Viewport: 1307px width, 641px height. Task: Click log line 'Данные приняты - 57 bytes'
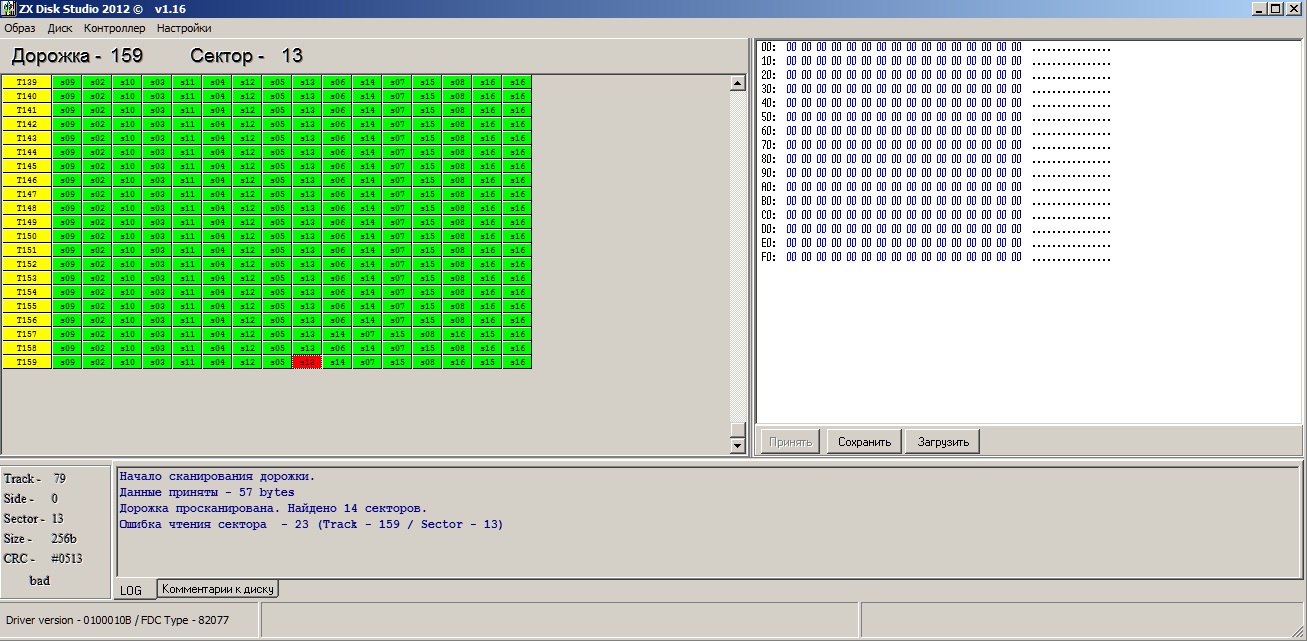click(x=207, y=492)
